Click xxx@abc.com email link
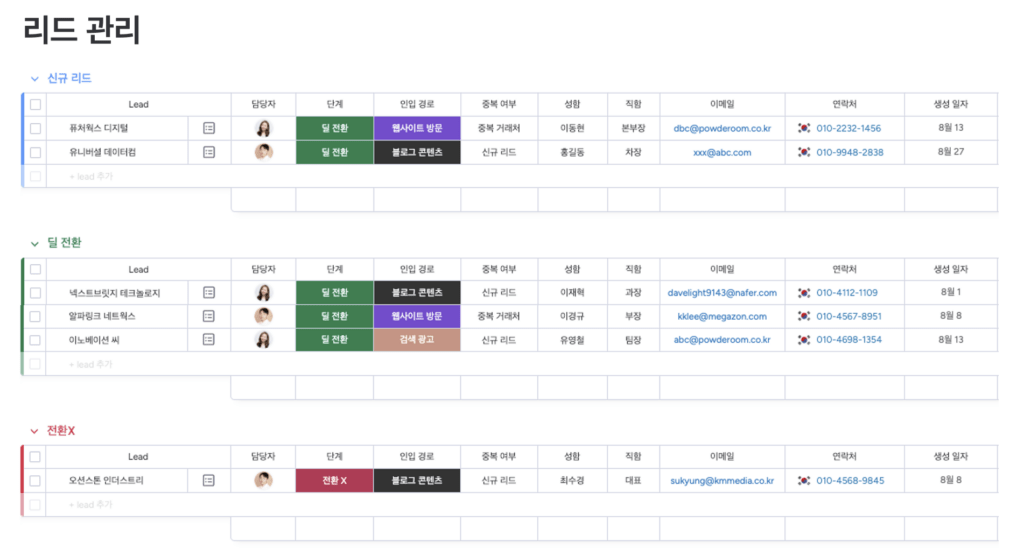Viewport: 1024px width, 549px height. coord(722,153)
